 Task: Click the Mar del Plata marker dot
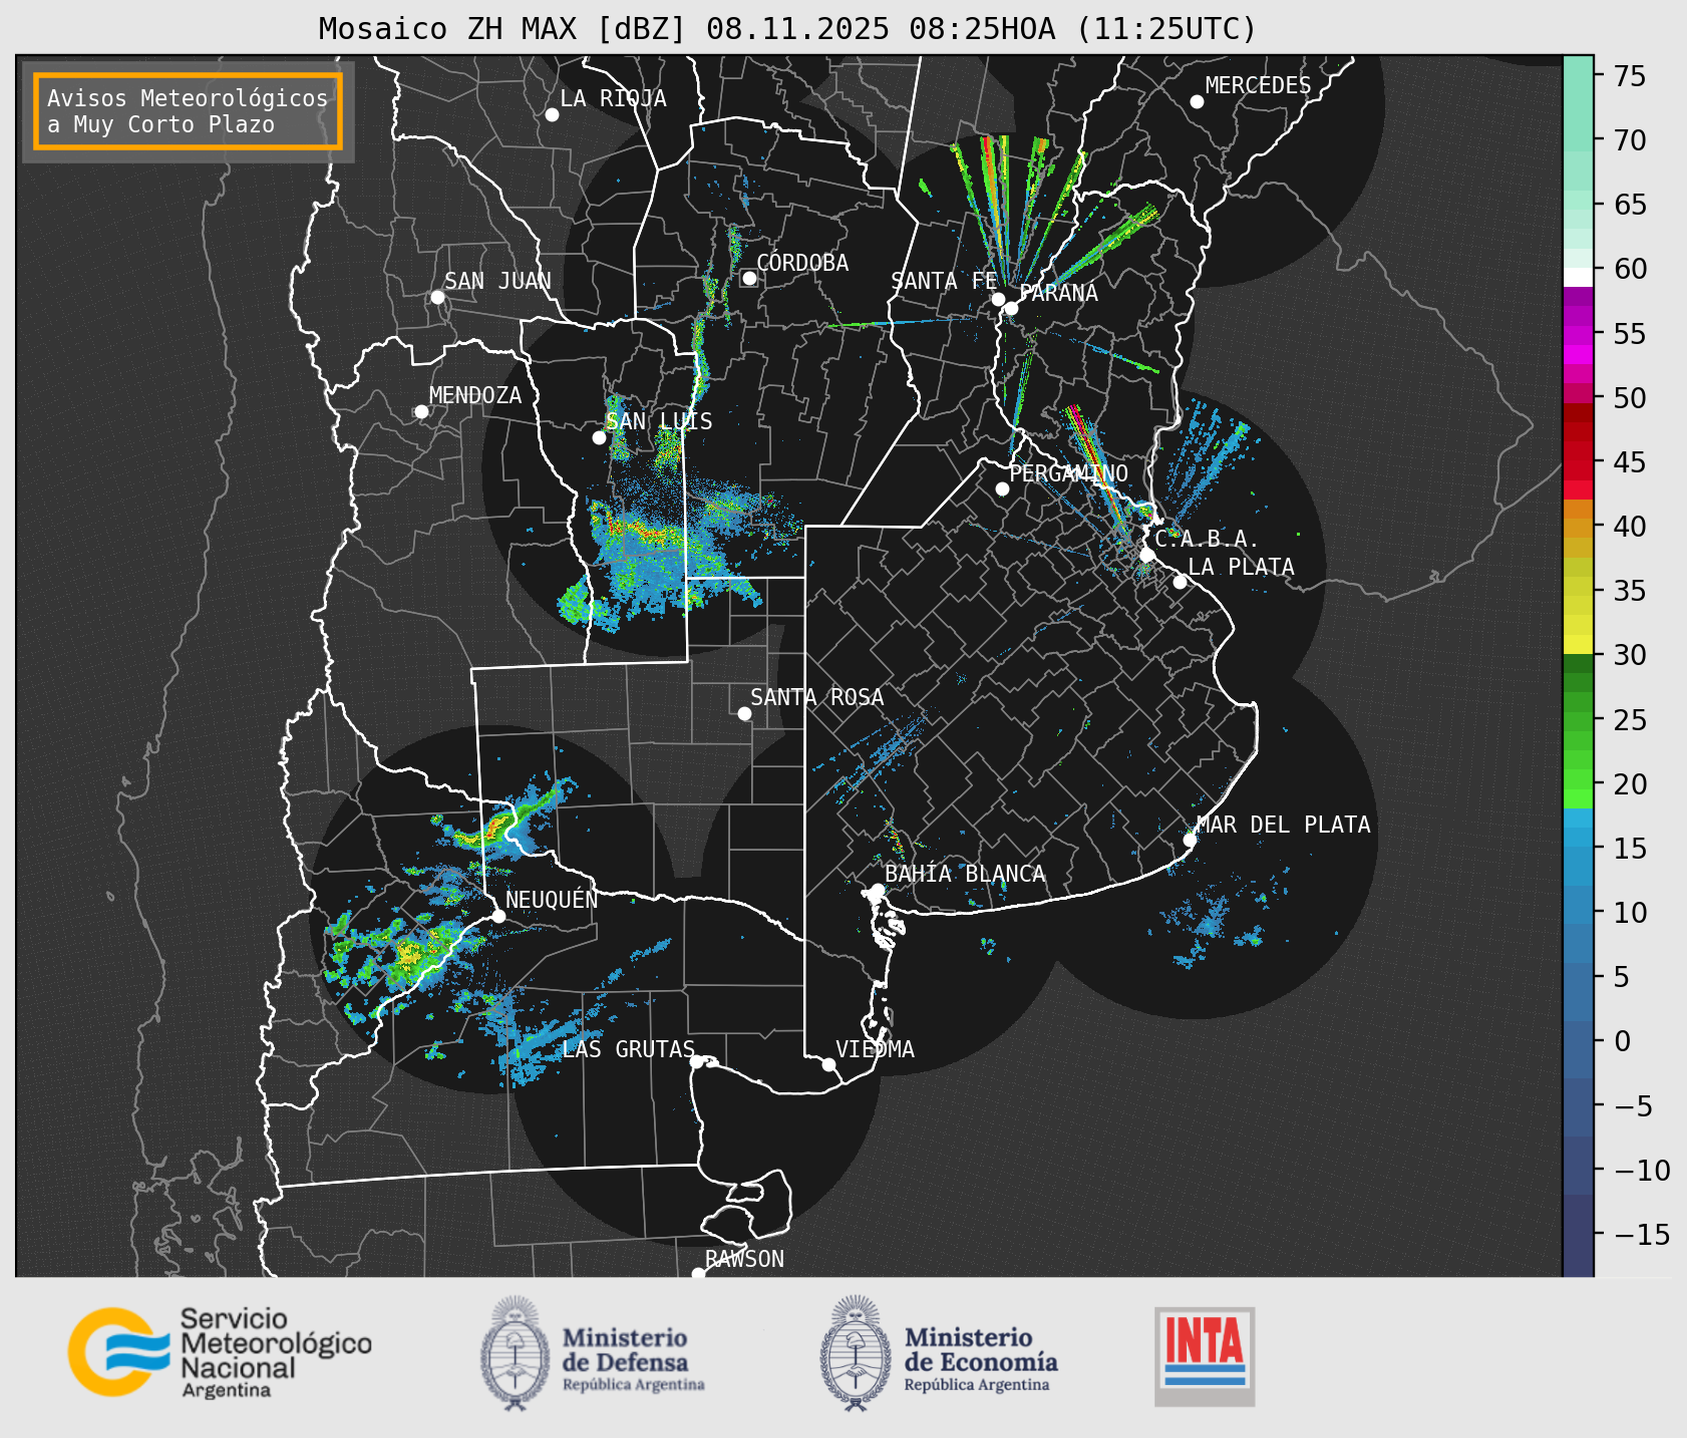1190,840
